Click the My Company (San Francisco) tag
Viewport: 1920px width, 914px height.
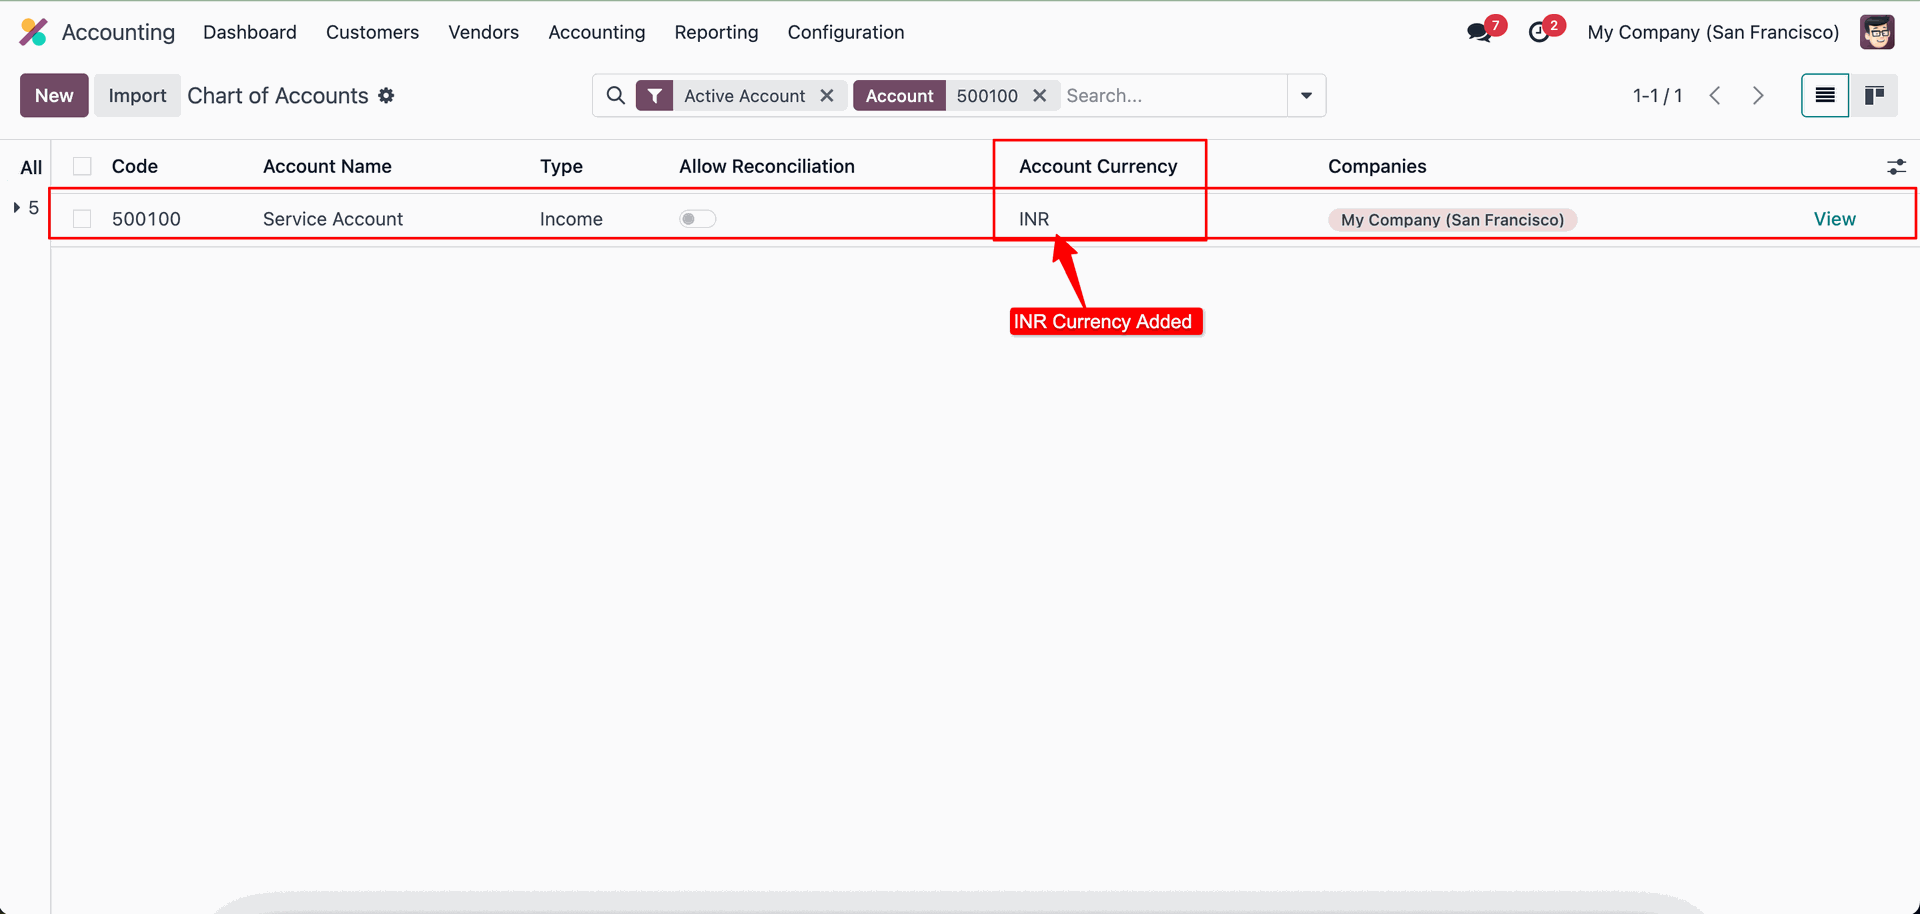(x=1452, y=220)
